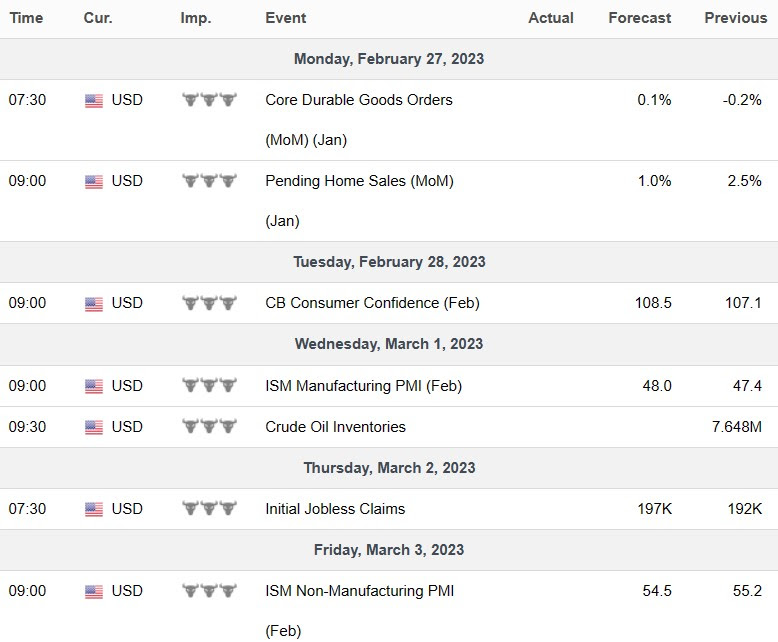
Task: Open the Initial Jobless Claims event
Action: (x=335, y=509)
